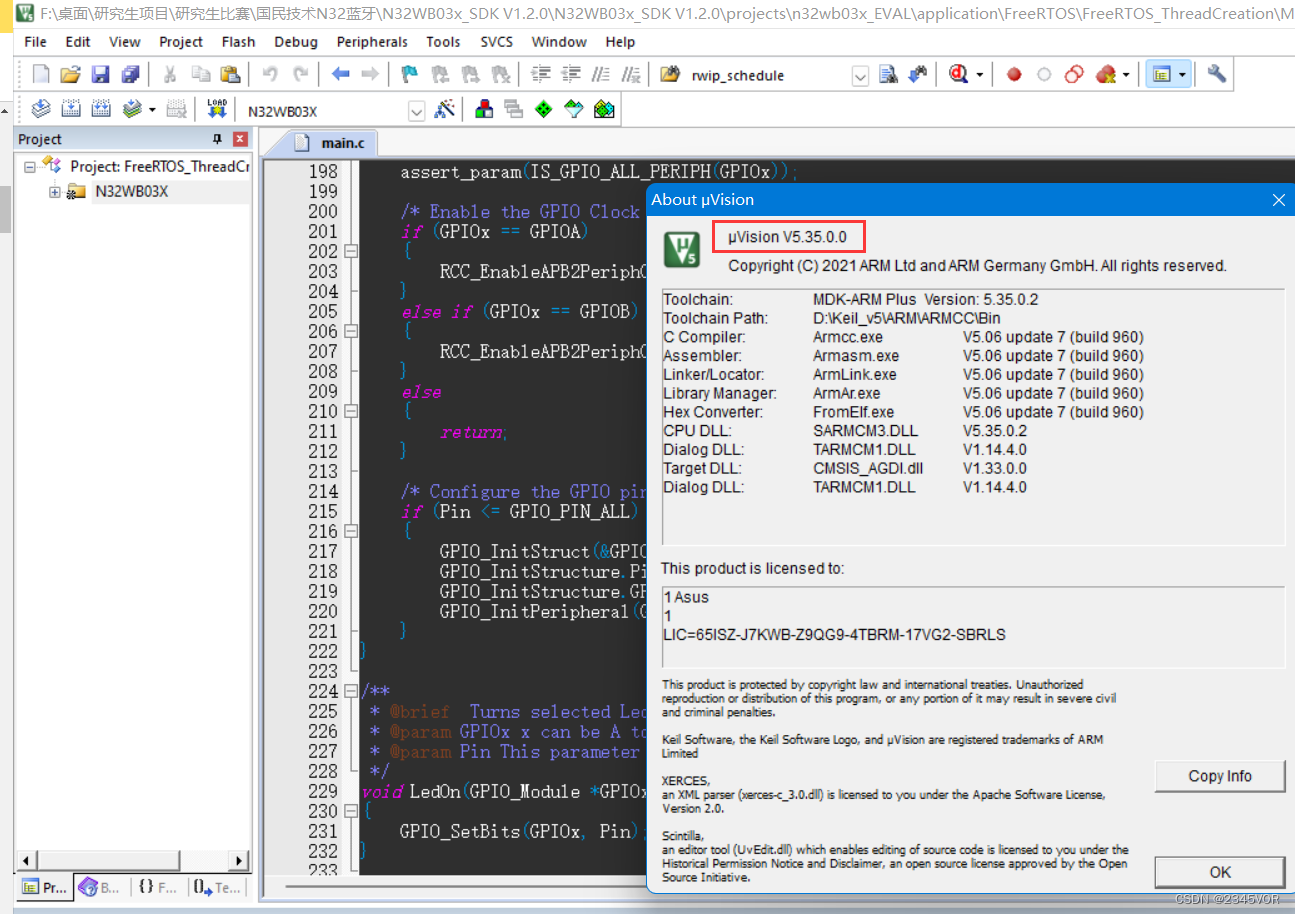Unindent the selected text lines
This screenshot has height=914, width=1295.
(571, 75)
